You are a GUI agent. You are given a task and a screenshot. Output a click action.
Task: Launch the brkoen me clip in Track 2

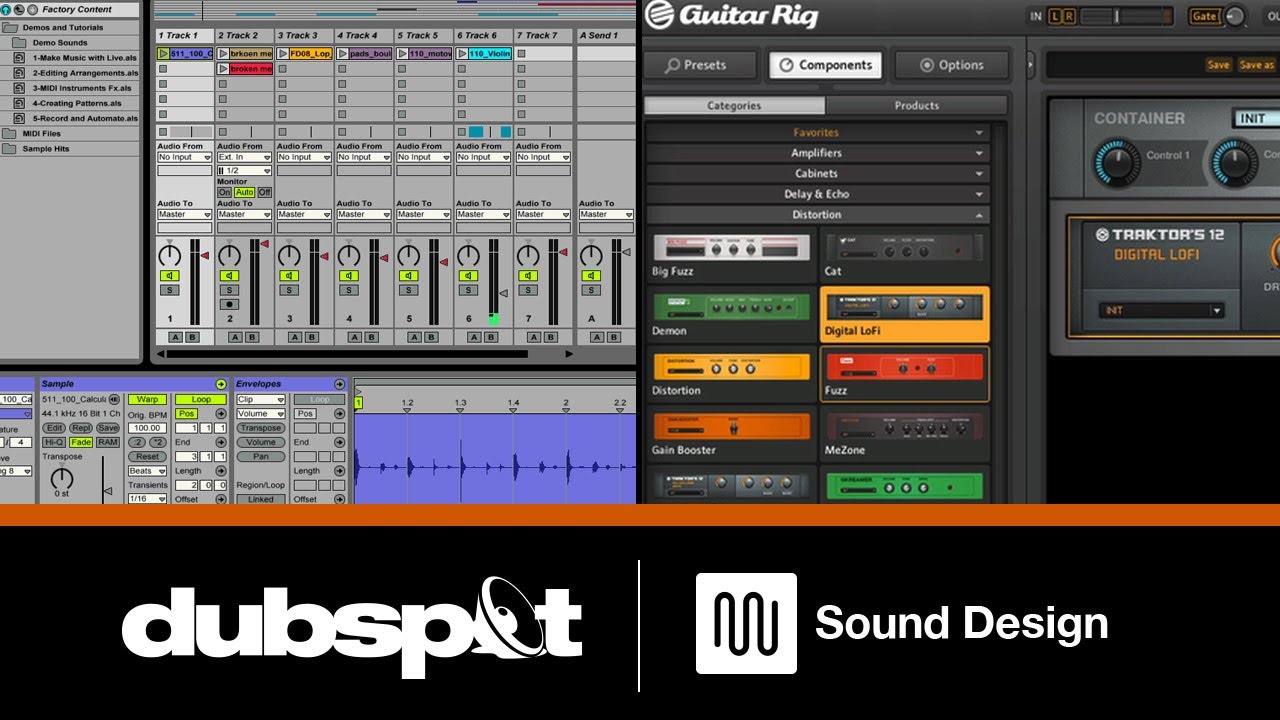[x=223, y=53]
